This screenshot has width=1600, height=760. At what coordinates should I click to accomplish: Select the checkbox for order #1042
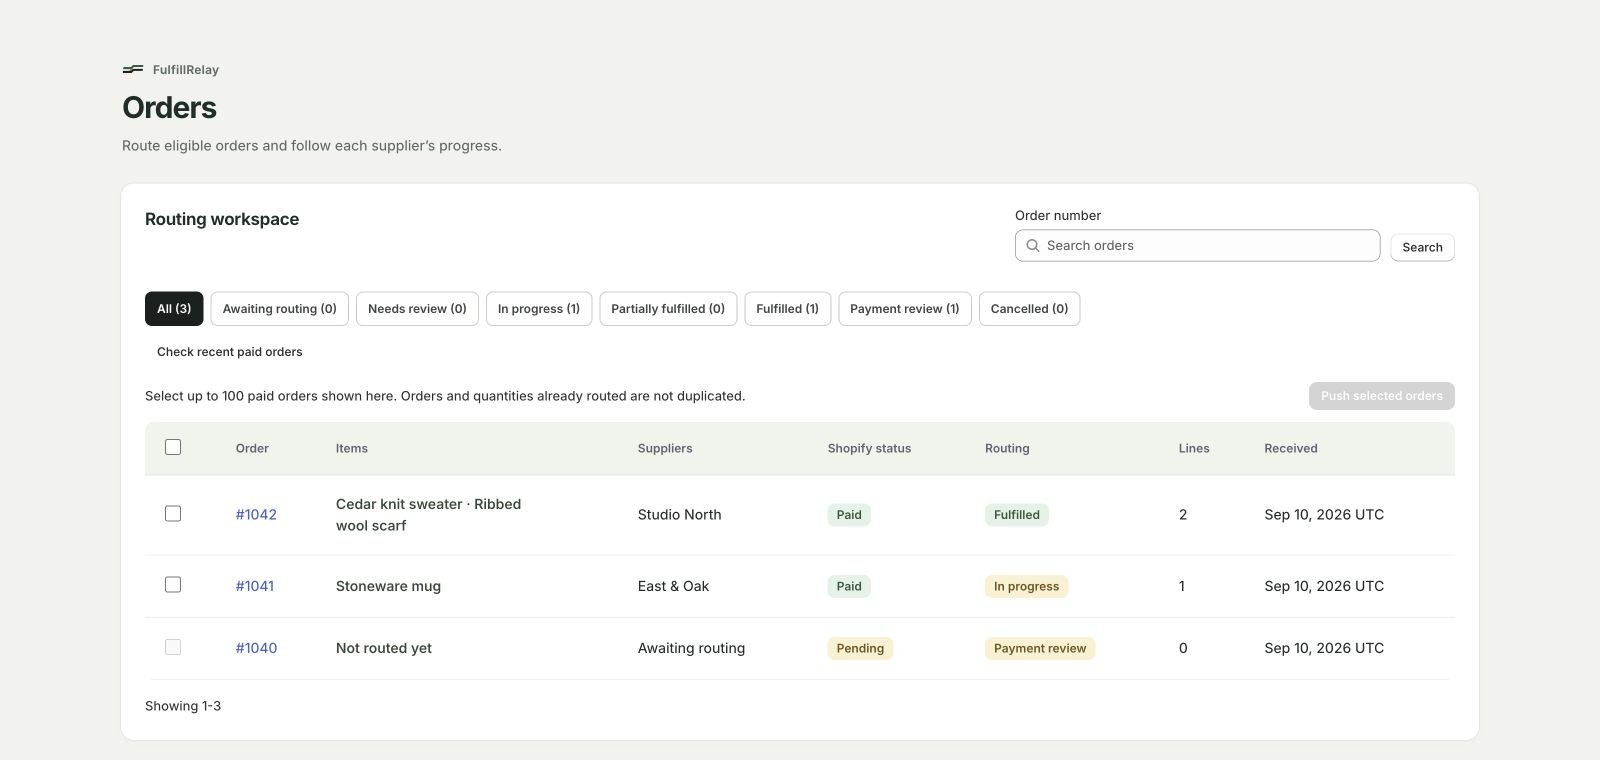pos(173,514)
